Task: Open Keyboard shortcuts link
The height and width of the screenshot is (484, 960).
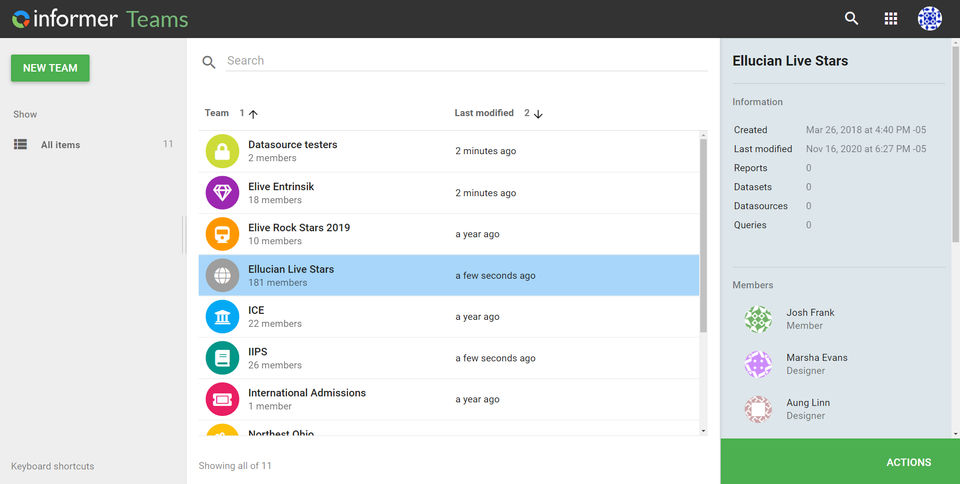Action: pos(52,466)
